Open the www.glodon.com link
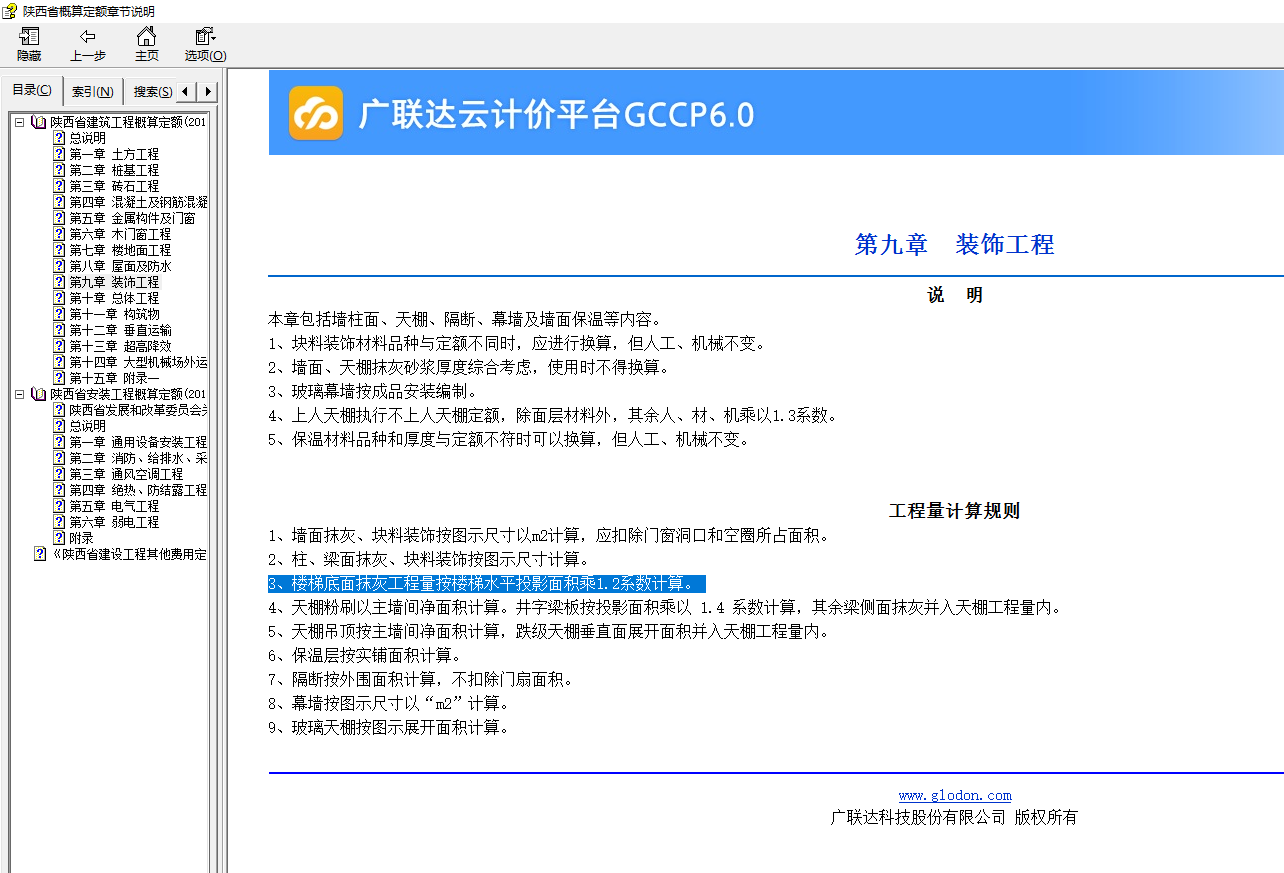 [x=955, y=796]
